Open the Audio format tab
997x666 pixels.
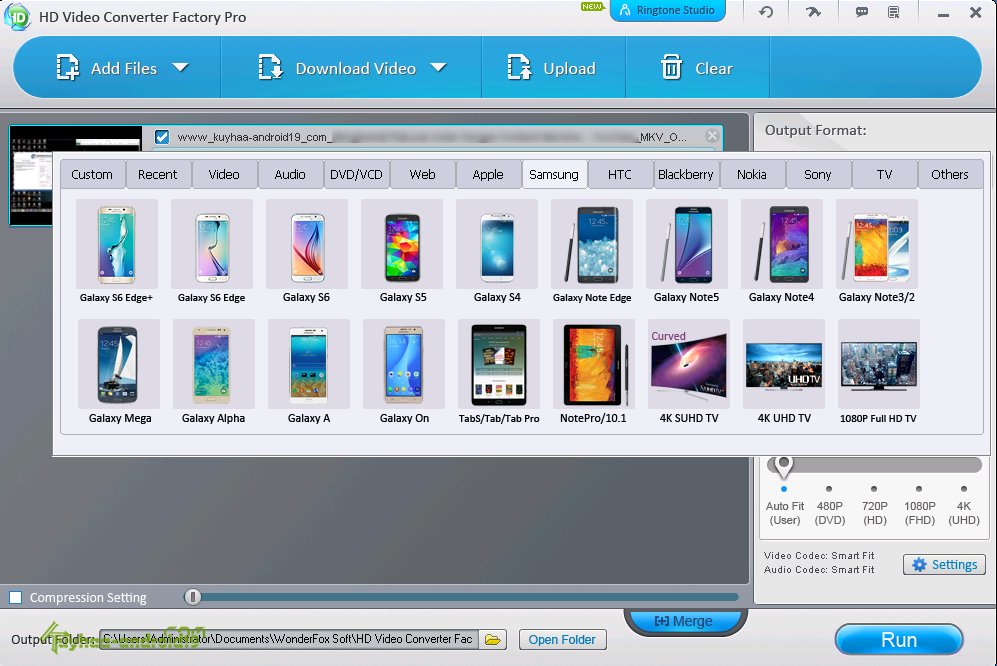tap(290, 174)
